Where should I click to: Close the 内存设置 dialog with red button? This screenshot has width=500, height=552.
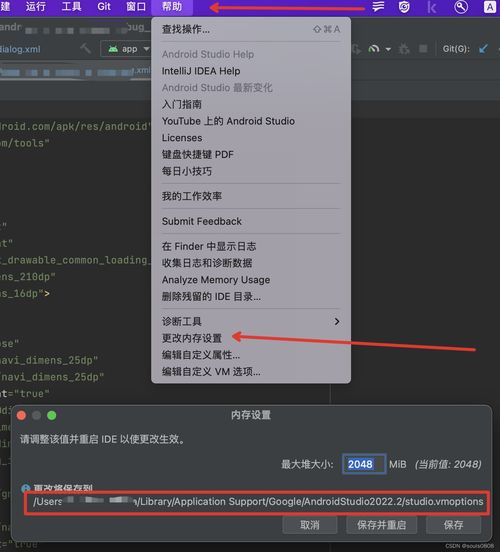[x=21, y=415]
